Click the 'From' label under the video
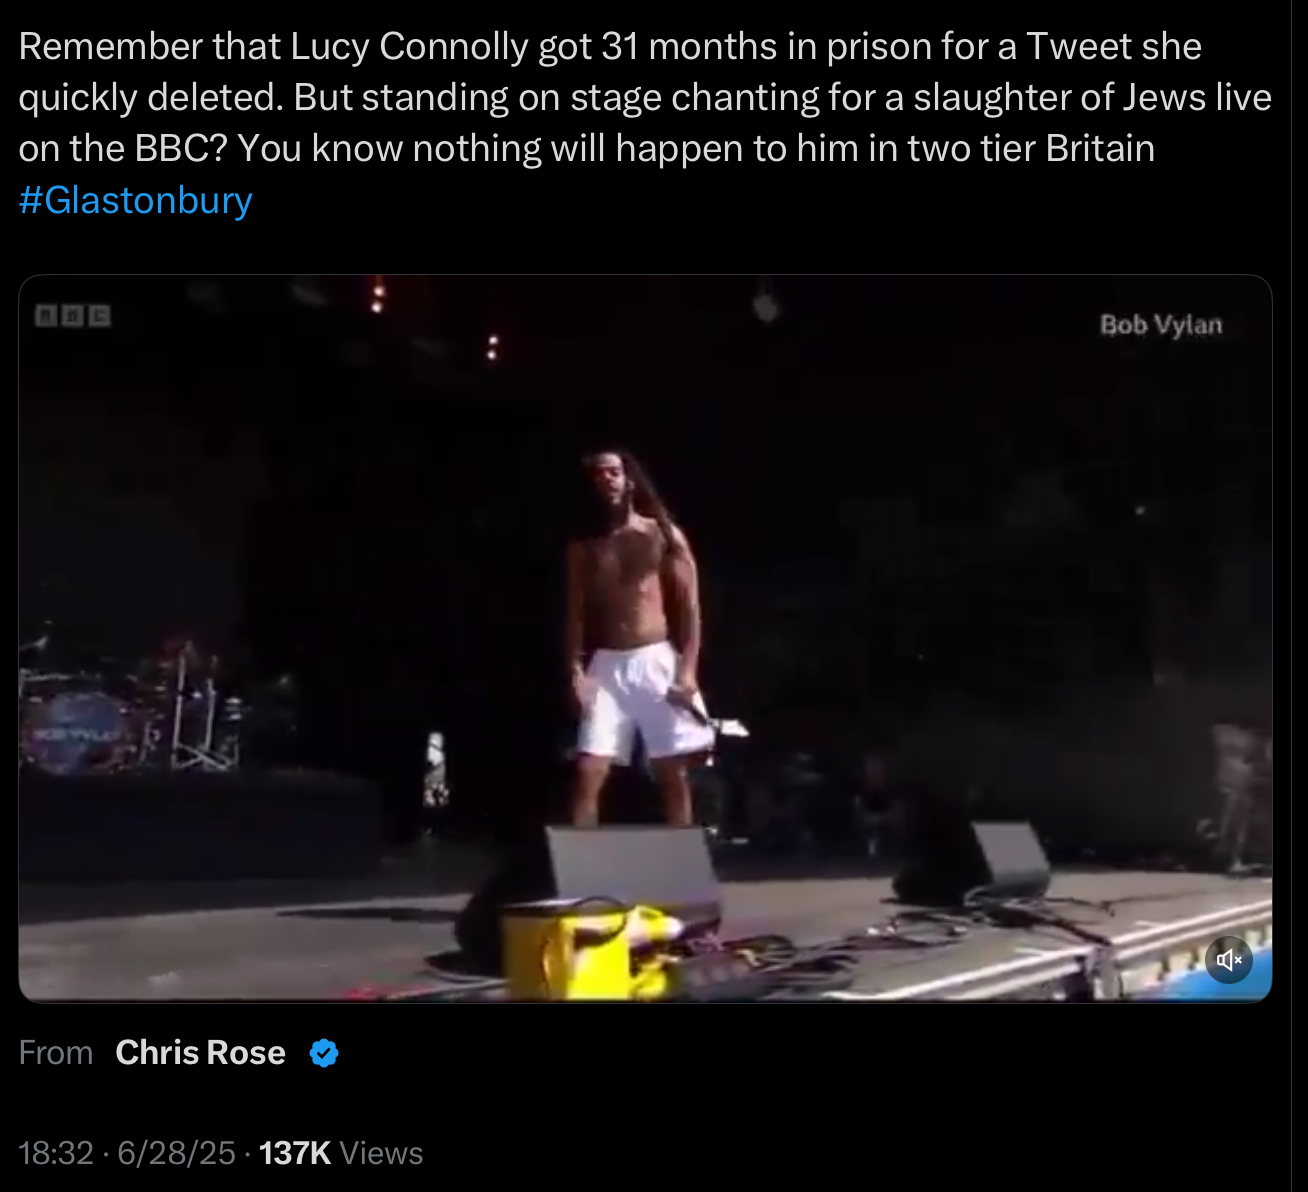This screenshot has width=1308, height=1192. pyautogui.click(x=56, y=1053)
